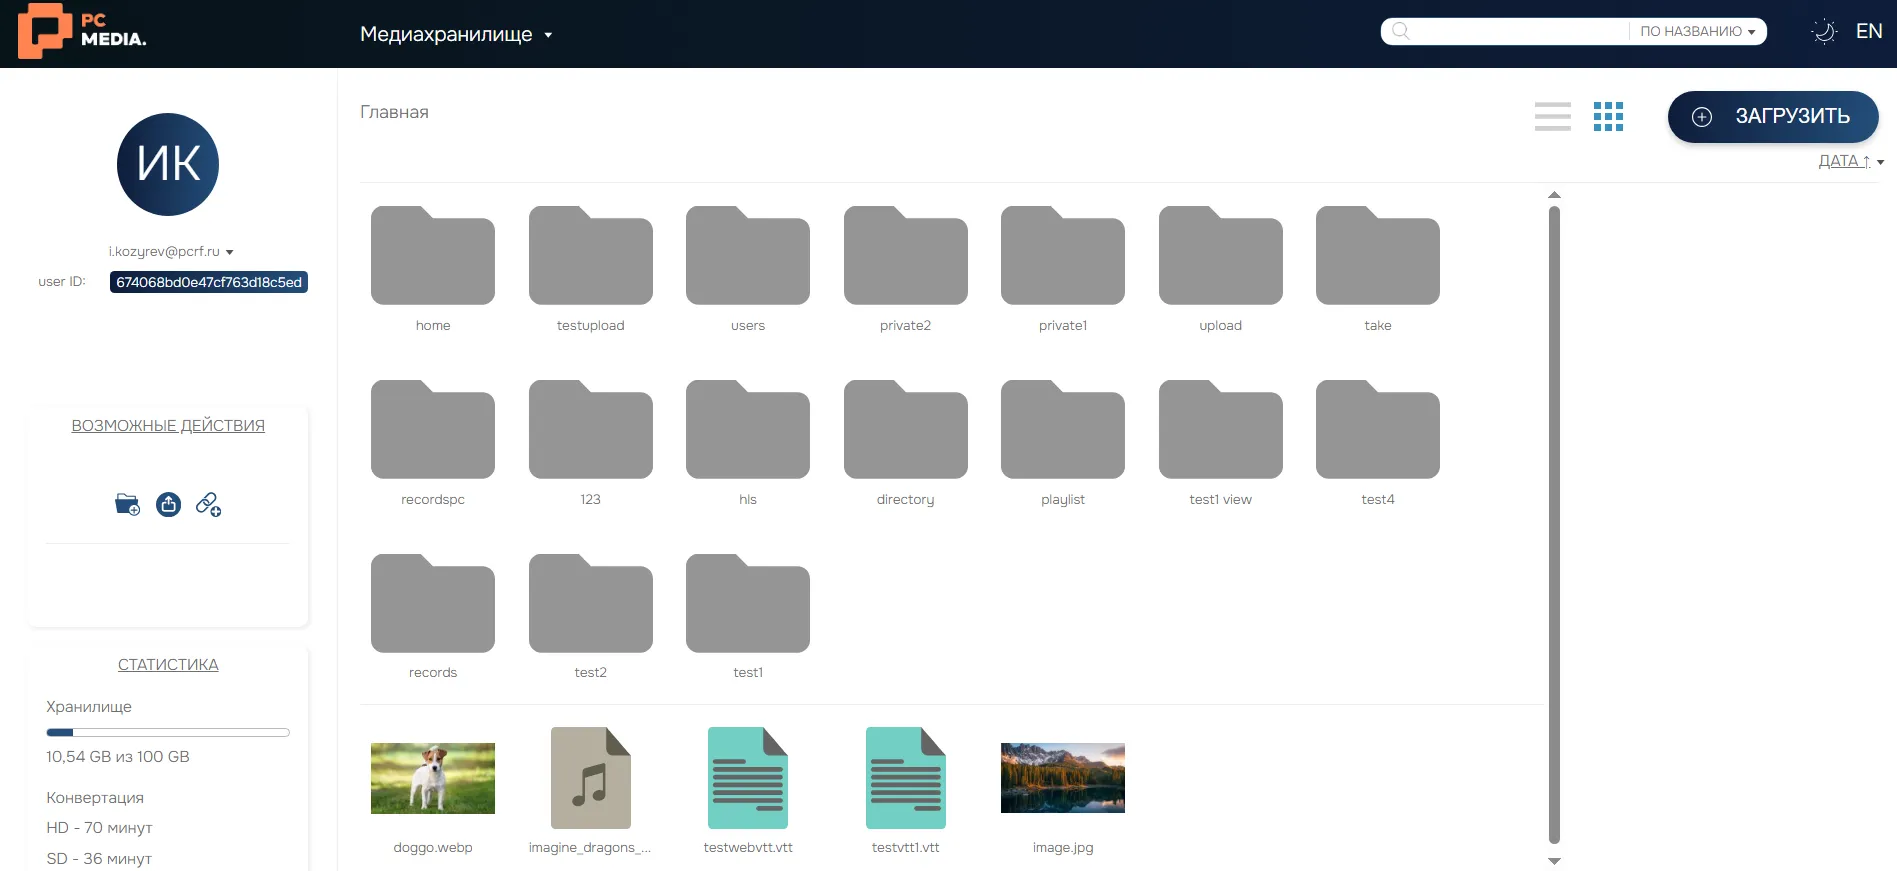Open the test2 folder
This screenshot has height=871, width=1897.
click(x=590, y=603)
